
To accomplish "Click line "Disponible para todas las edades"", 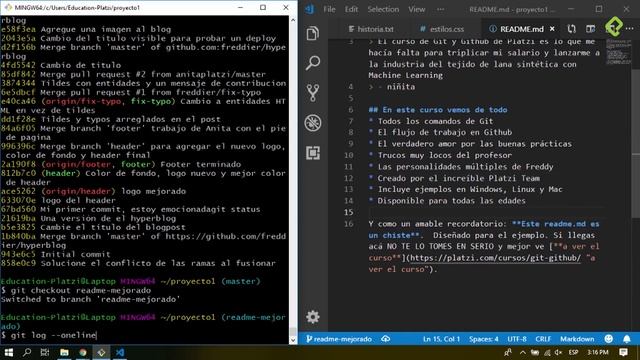I will [x=451, y=200].
